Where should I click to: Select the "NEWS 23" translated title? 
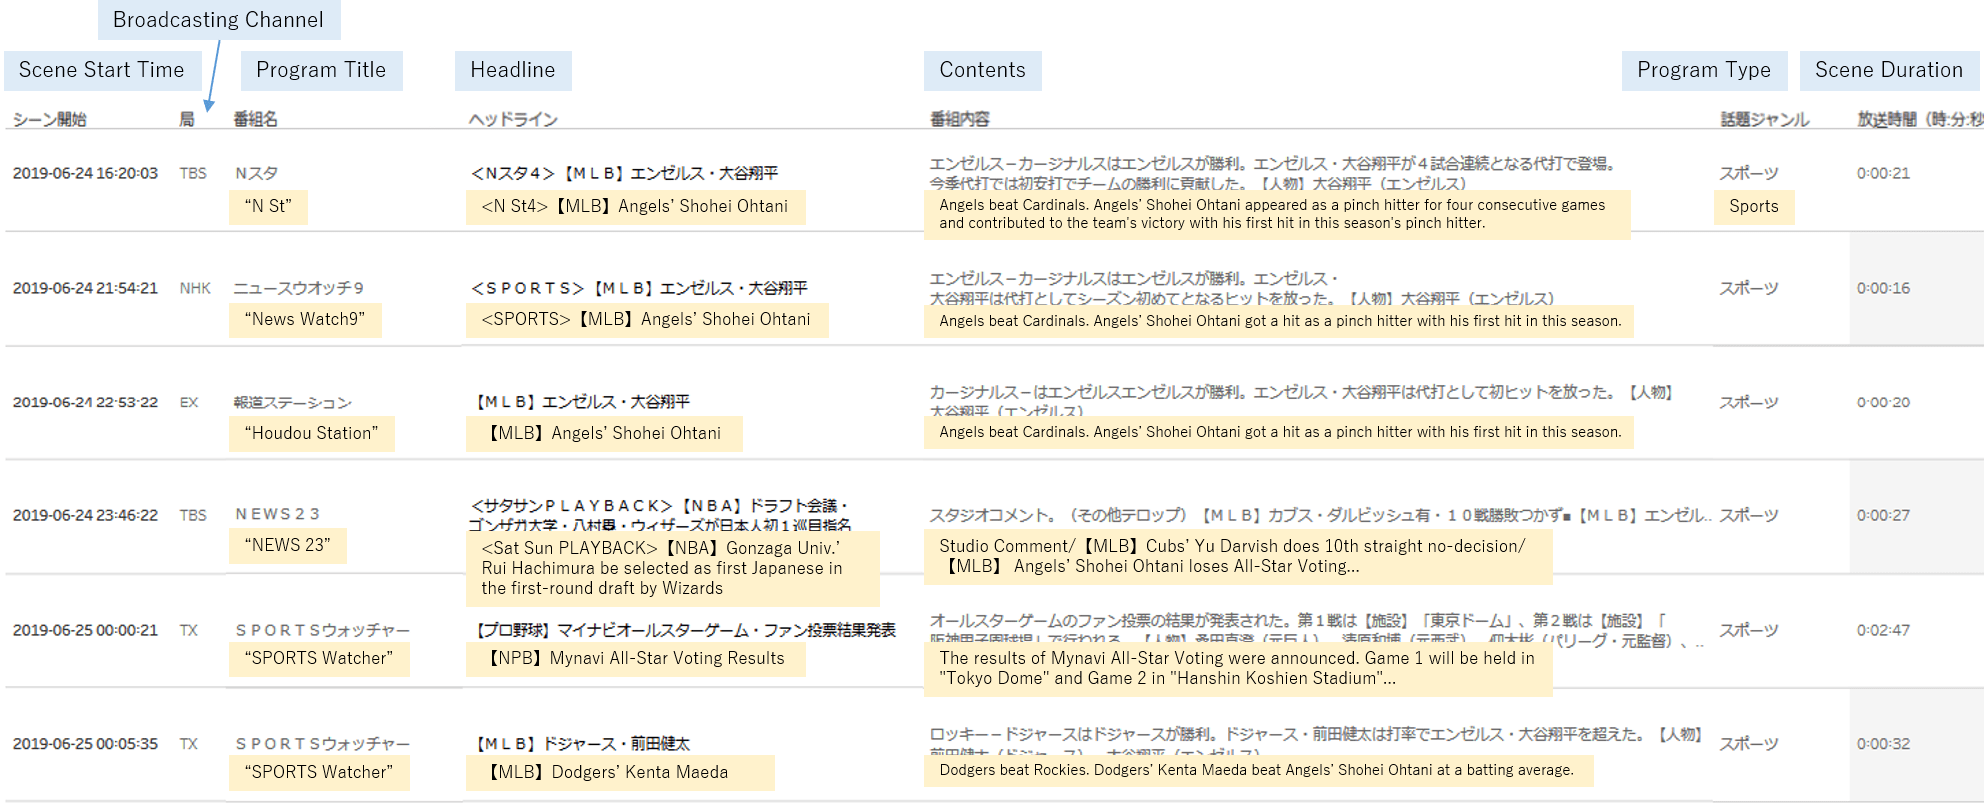coord(287,545)
